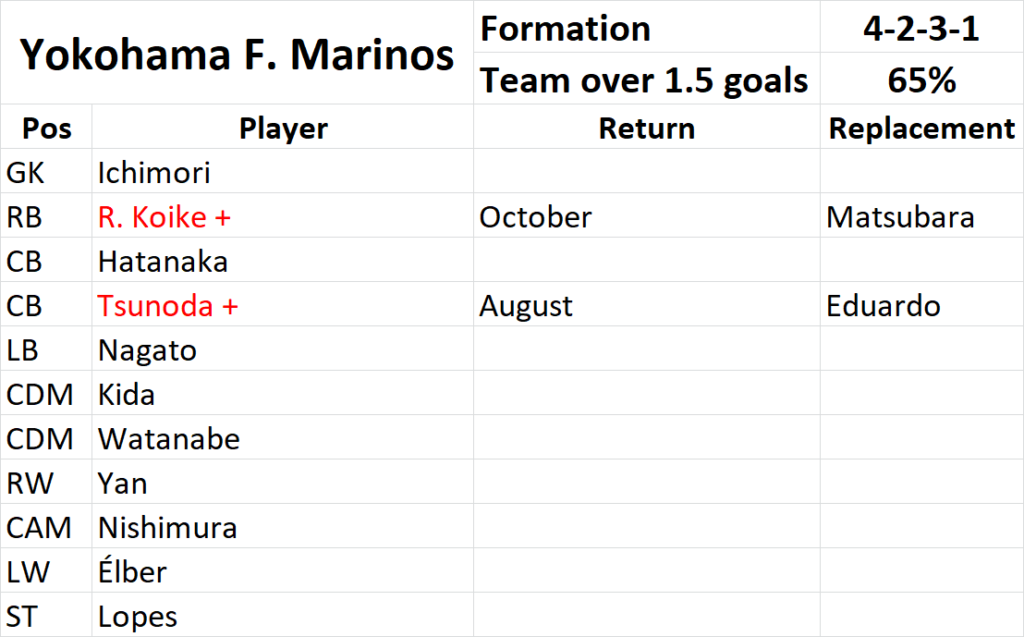The height and width of the screenshot is (637, 1024).
Task: Select the red R. Koike + cell
Action: tap(282, 216)
